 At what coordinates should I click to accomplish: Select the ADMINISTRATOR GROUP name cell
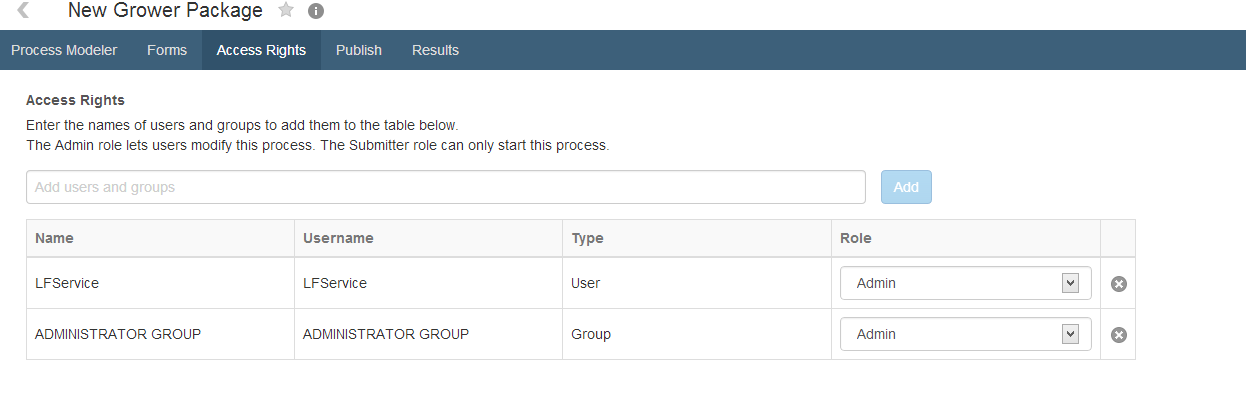tap(118, 334)
